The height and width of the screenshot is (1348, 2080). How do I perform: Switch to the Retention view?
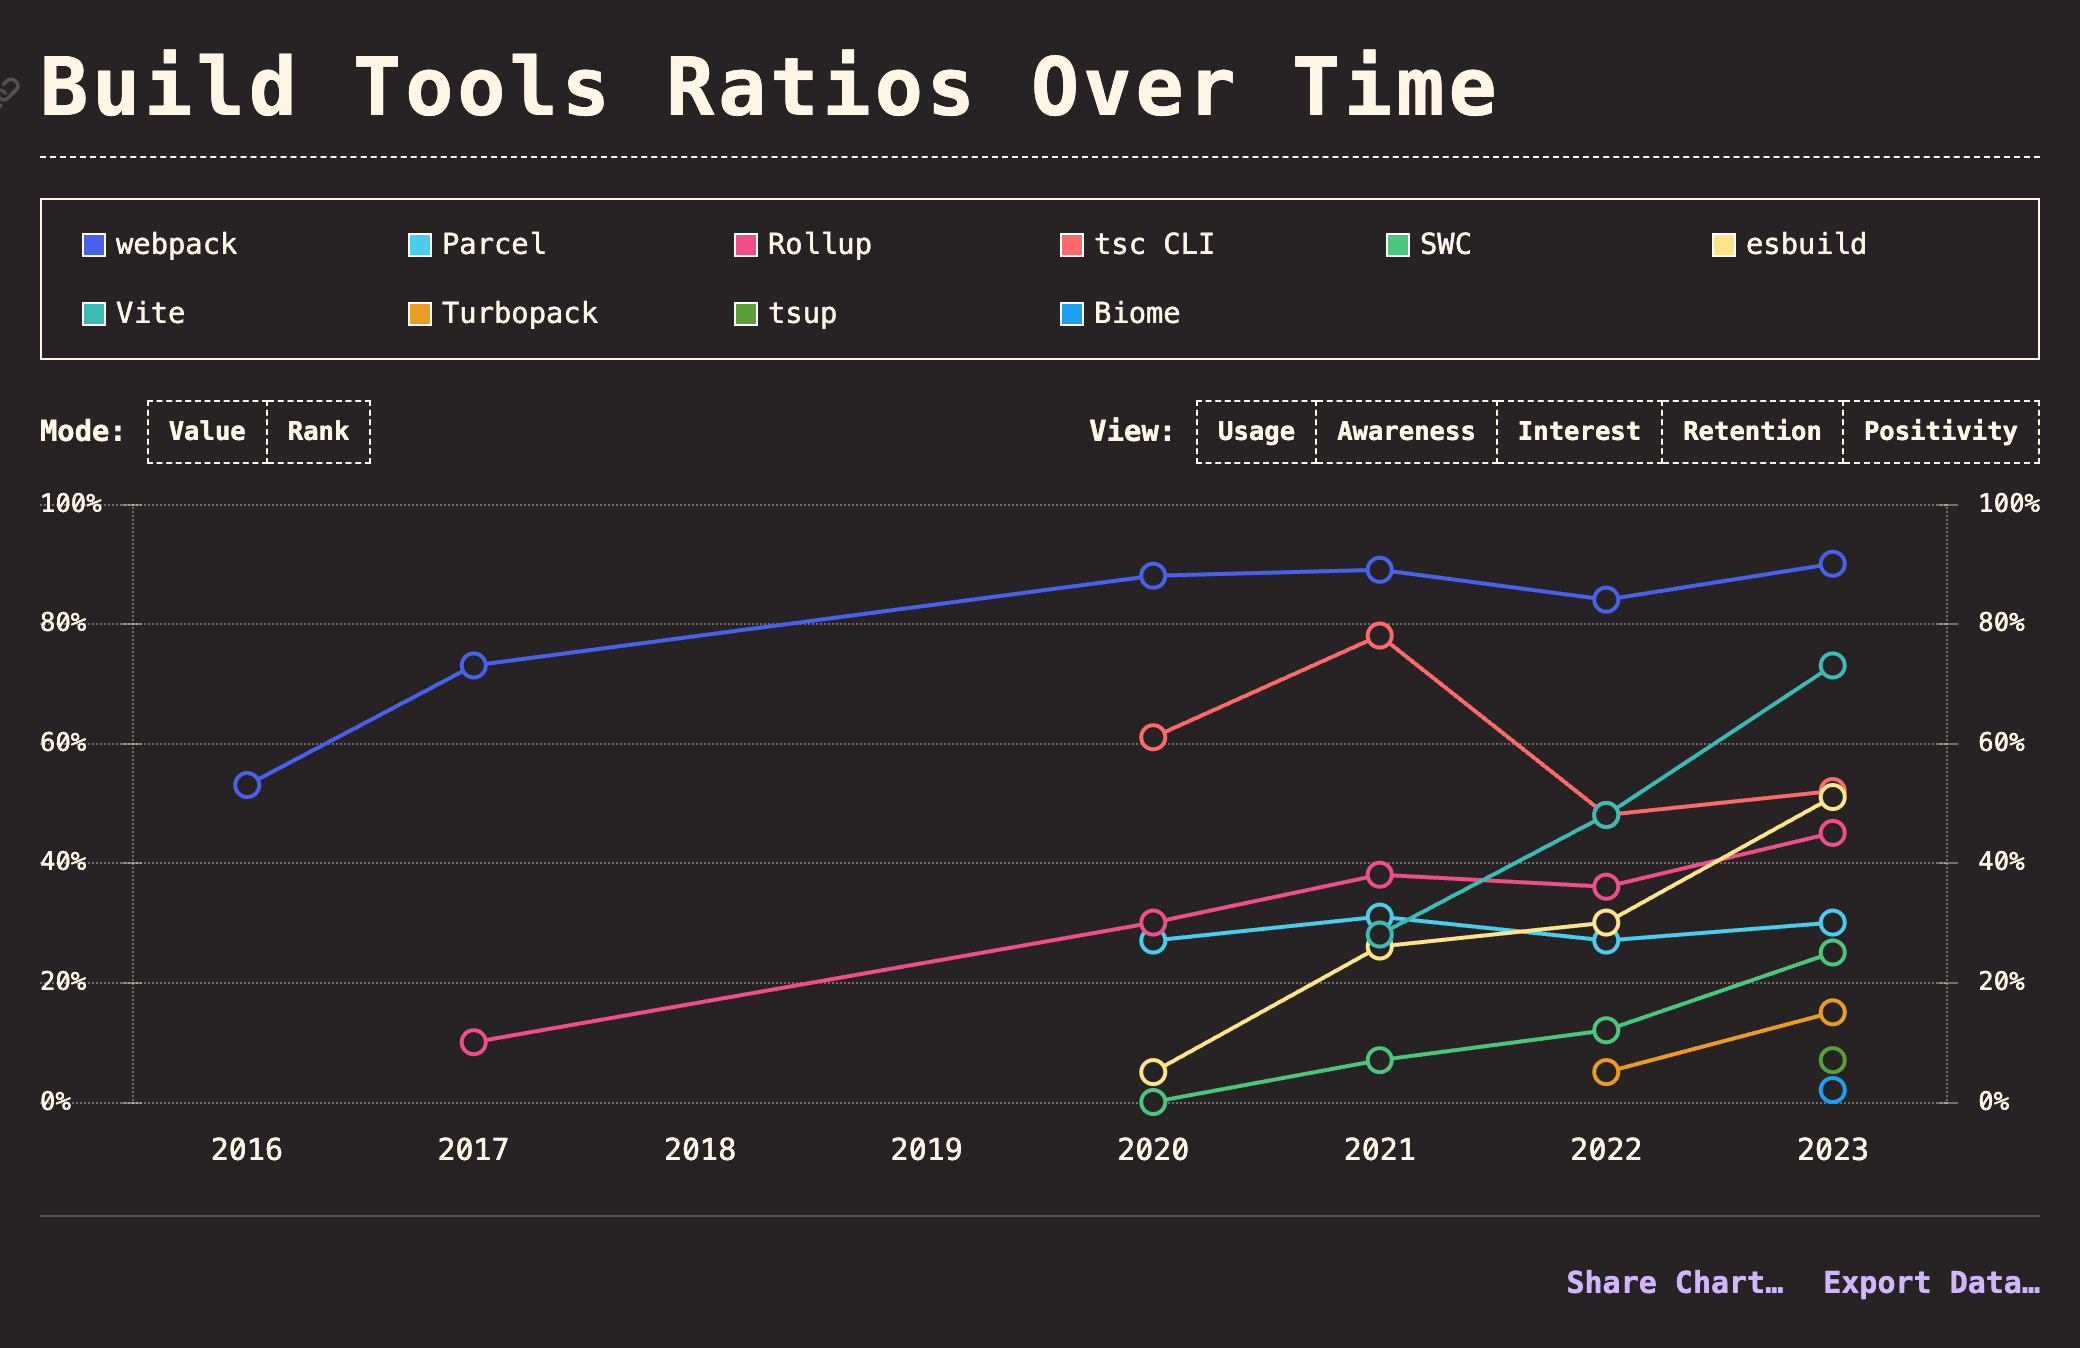point(1751,432)
